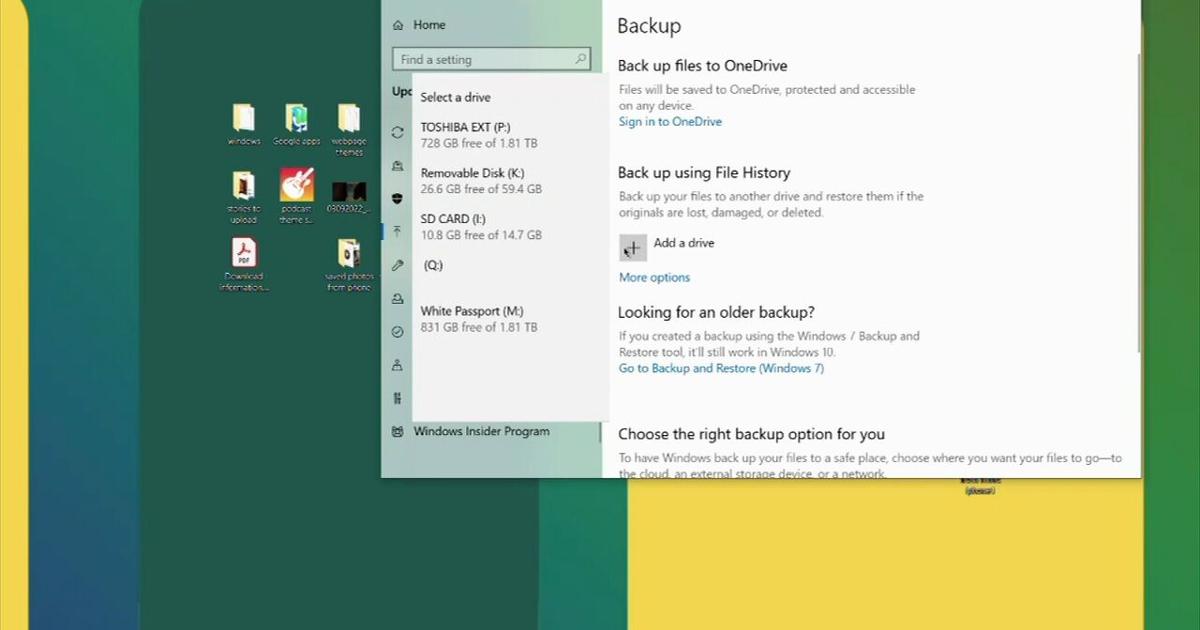The height and width of the screenshot is (630, 1200).
Task: Click 'Back up using File History' heading
Action: [x=704, y=173]
